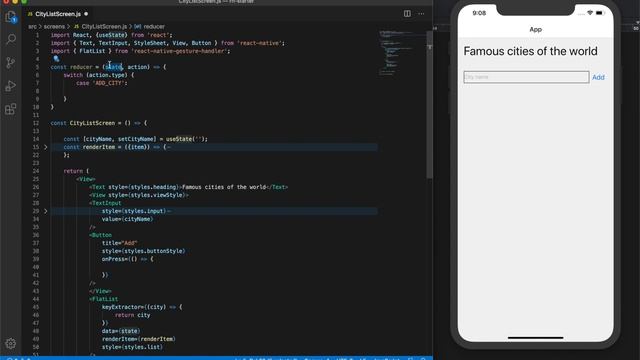Click the 'Famous cities of the world' heading
This screenshot has height=360, width=640.
[530, 51]
